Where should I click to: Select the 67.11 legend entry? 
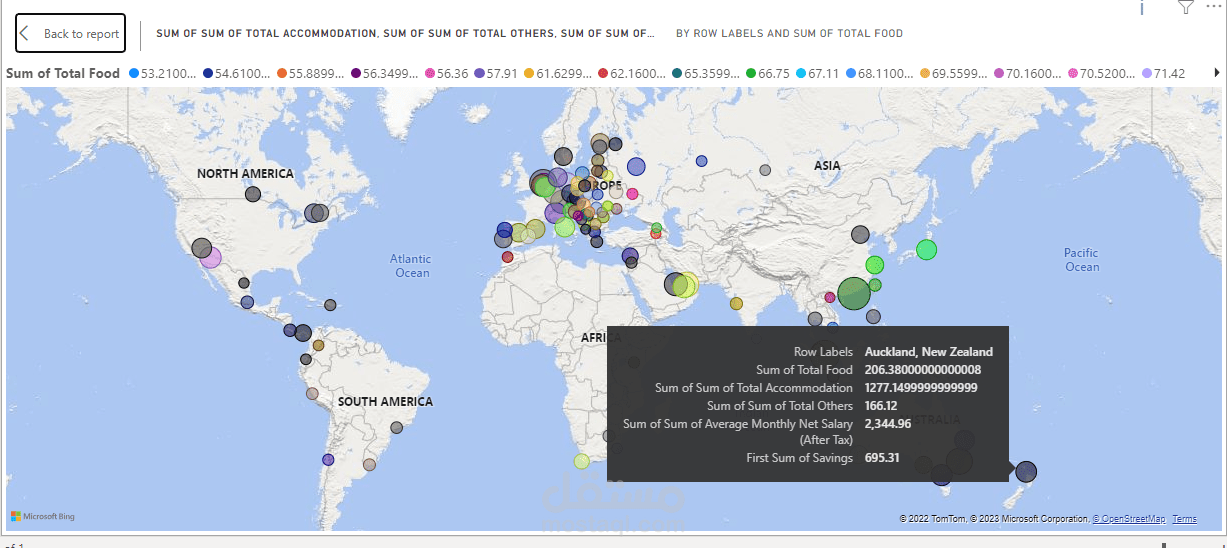(x=816, y=73)
